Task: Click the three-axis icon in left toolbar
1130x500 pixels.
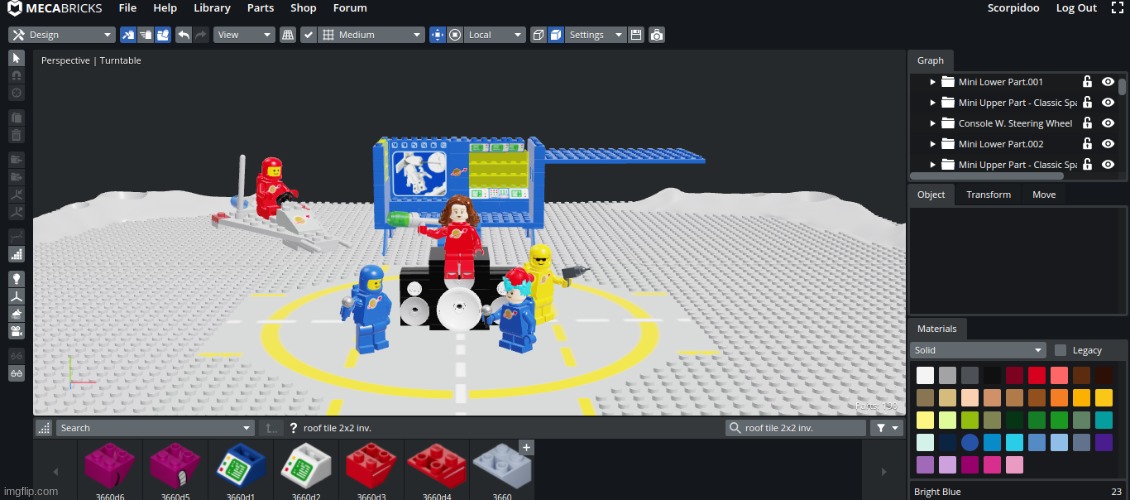Action: [x=16, y=296]
